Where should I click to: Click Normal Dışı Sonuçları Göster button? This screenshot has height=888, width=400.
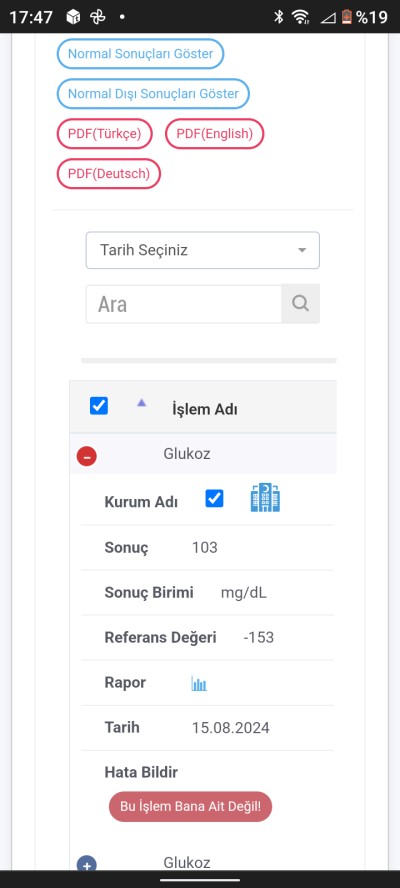153,93
